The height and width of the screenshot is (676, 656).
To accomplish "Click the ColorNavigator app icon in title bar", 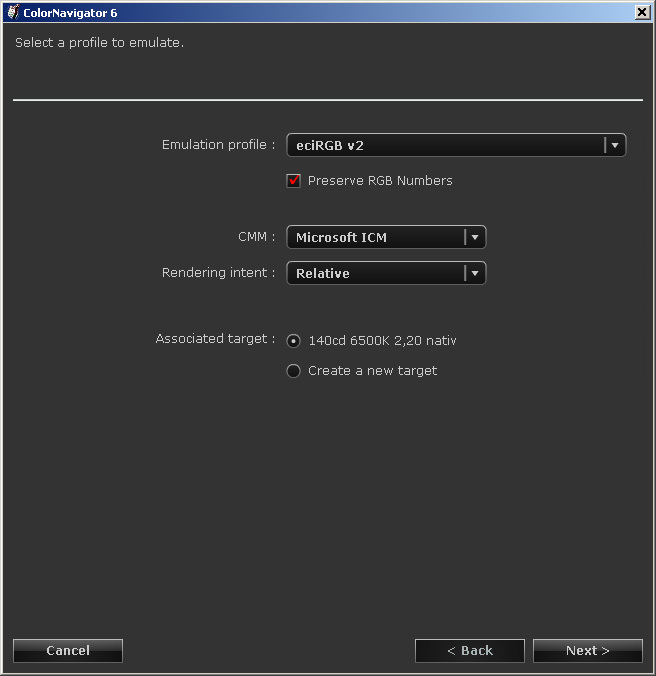I will tap(13, 12).
